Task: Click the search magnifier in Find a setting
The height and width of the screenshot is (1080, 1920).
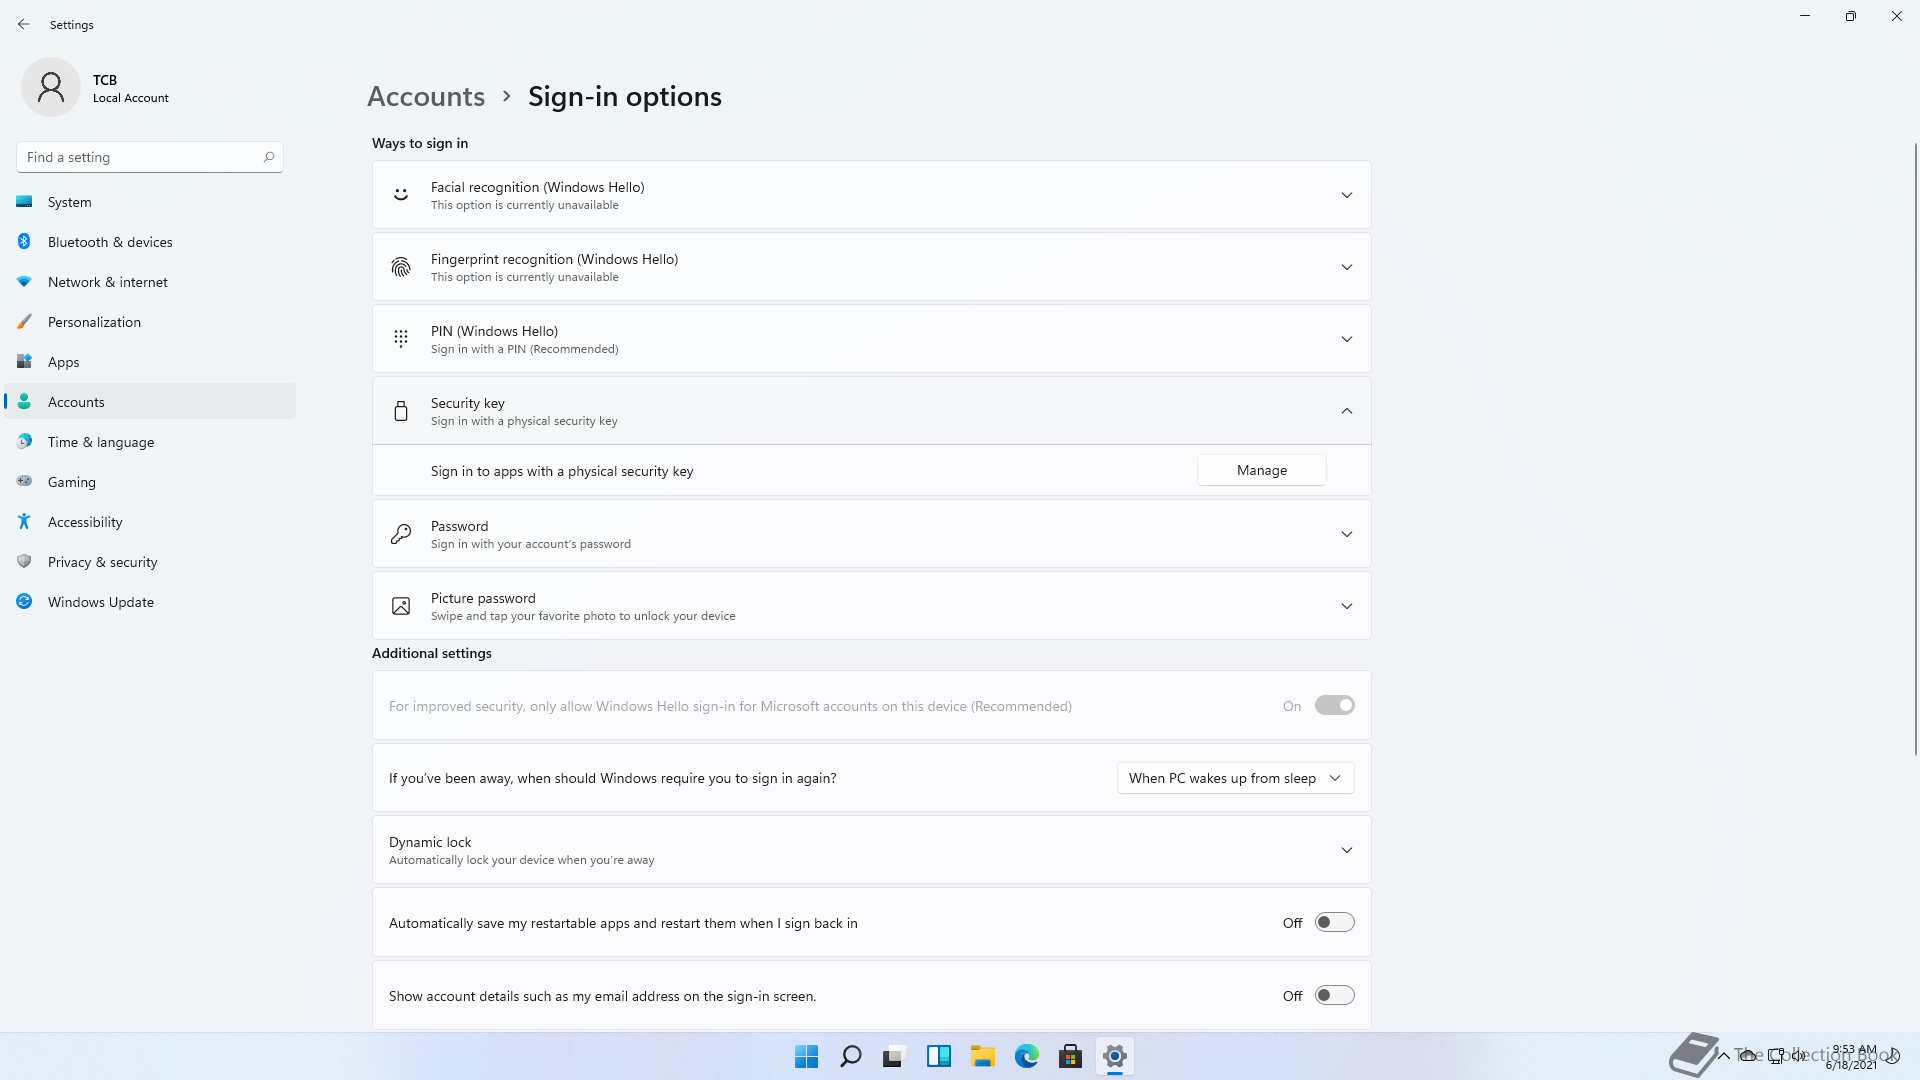Action: tap(269, 157)
